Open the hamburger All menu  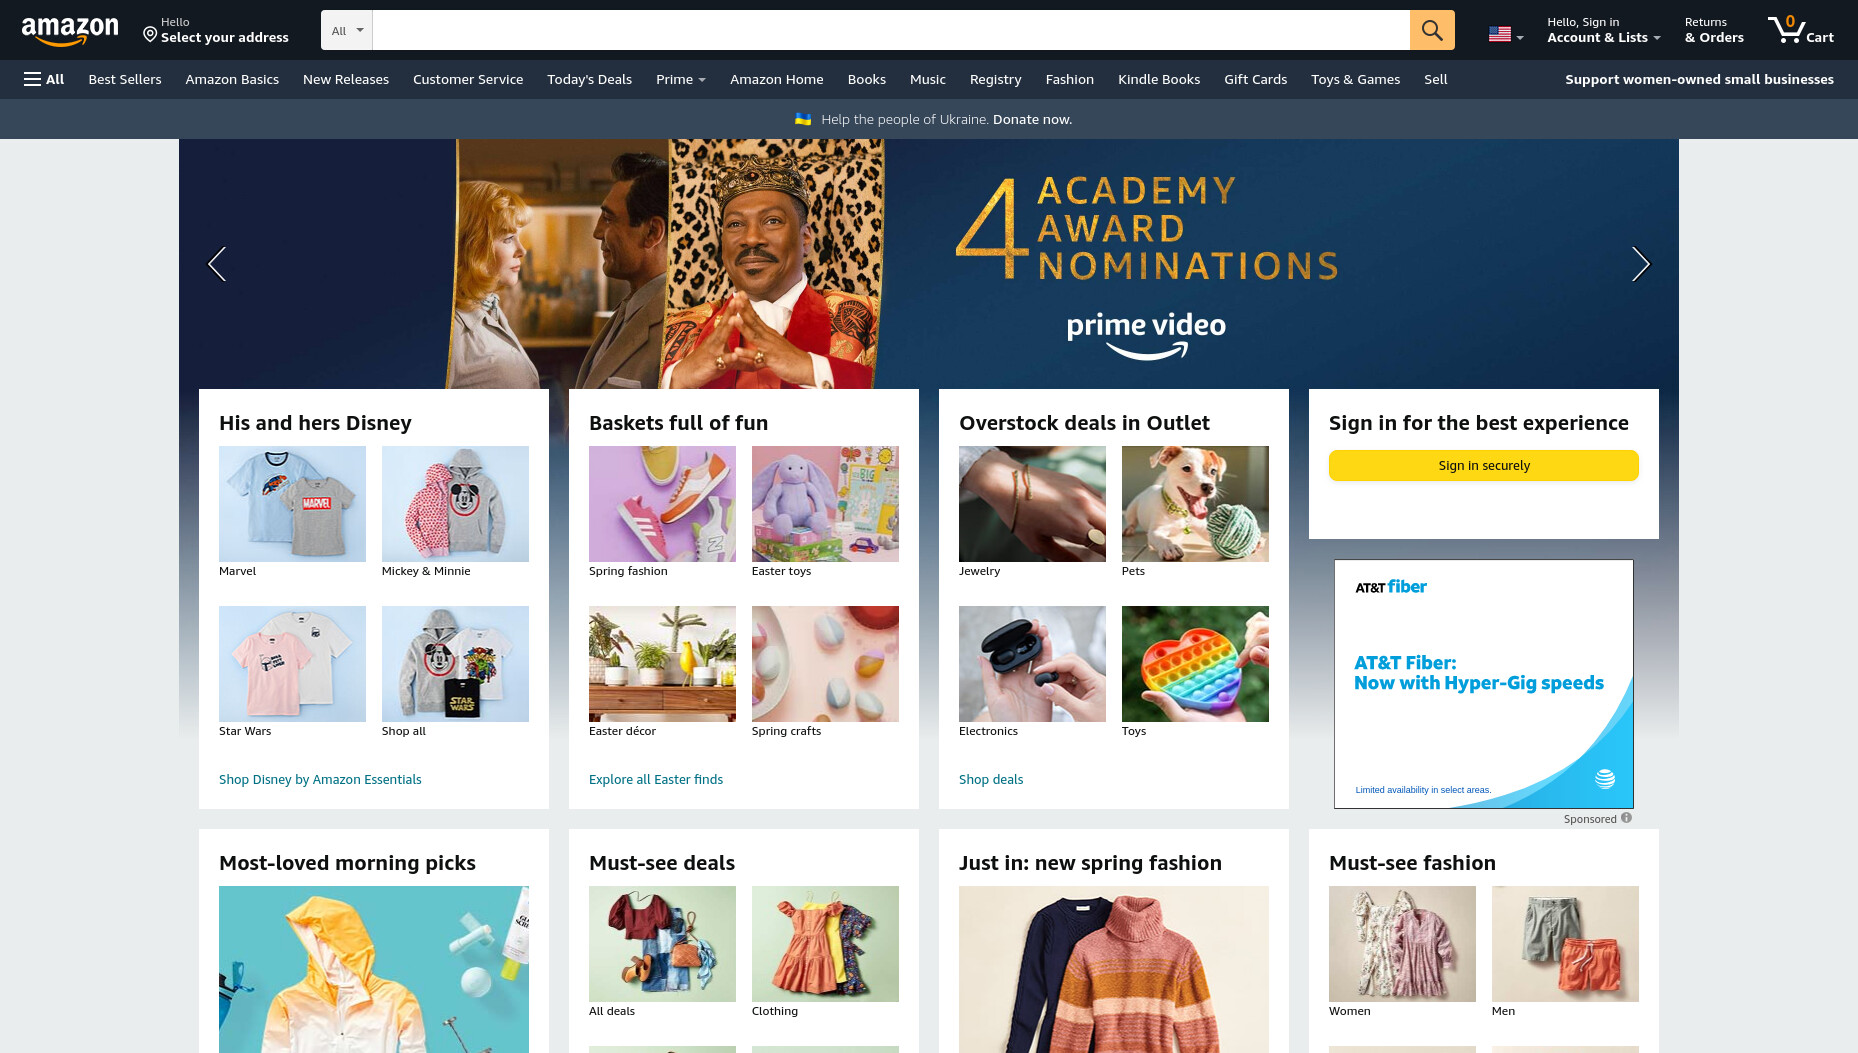click(44, 79)
